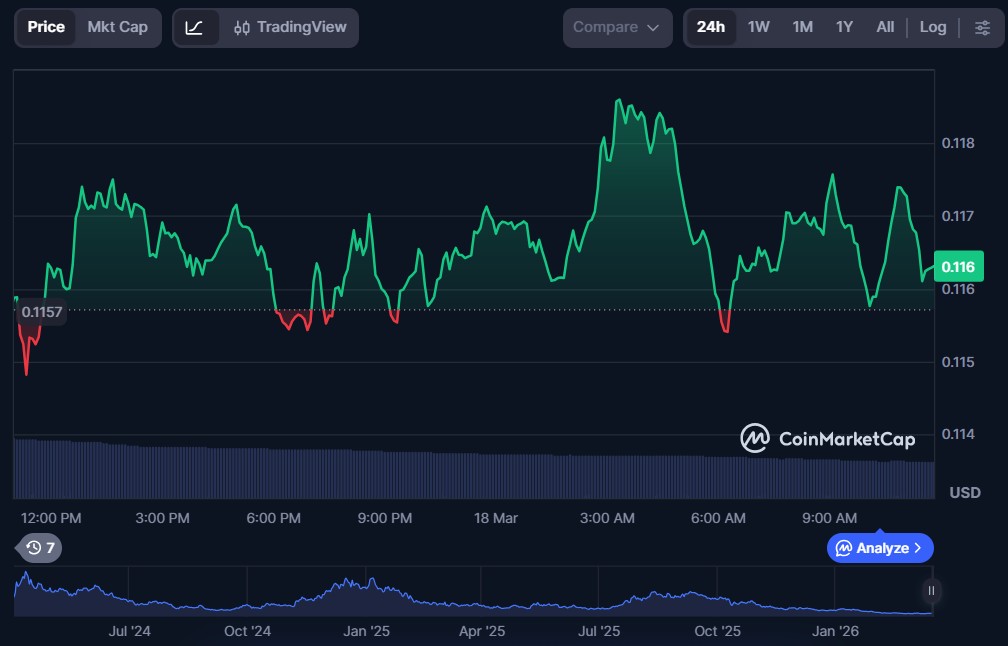Open the Compare dropdown
The width and height of the screenshot is (1008, 646).
tap(617, 28)
